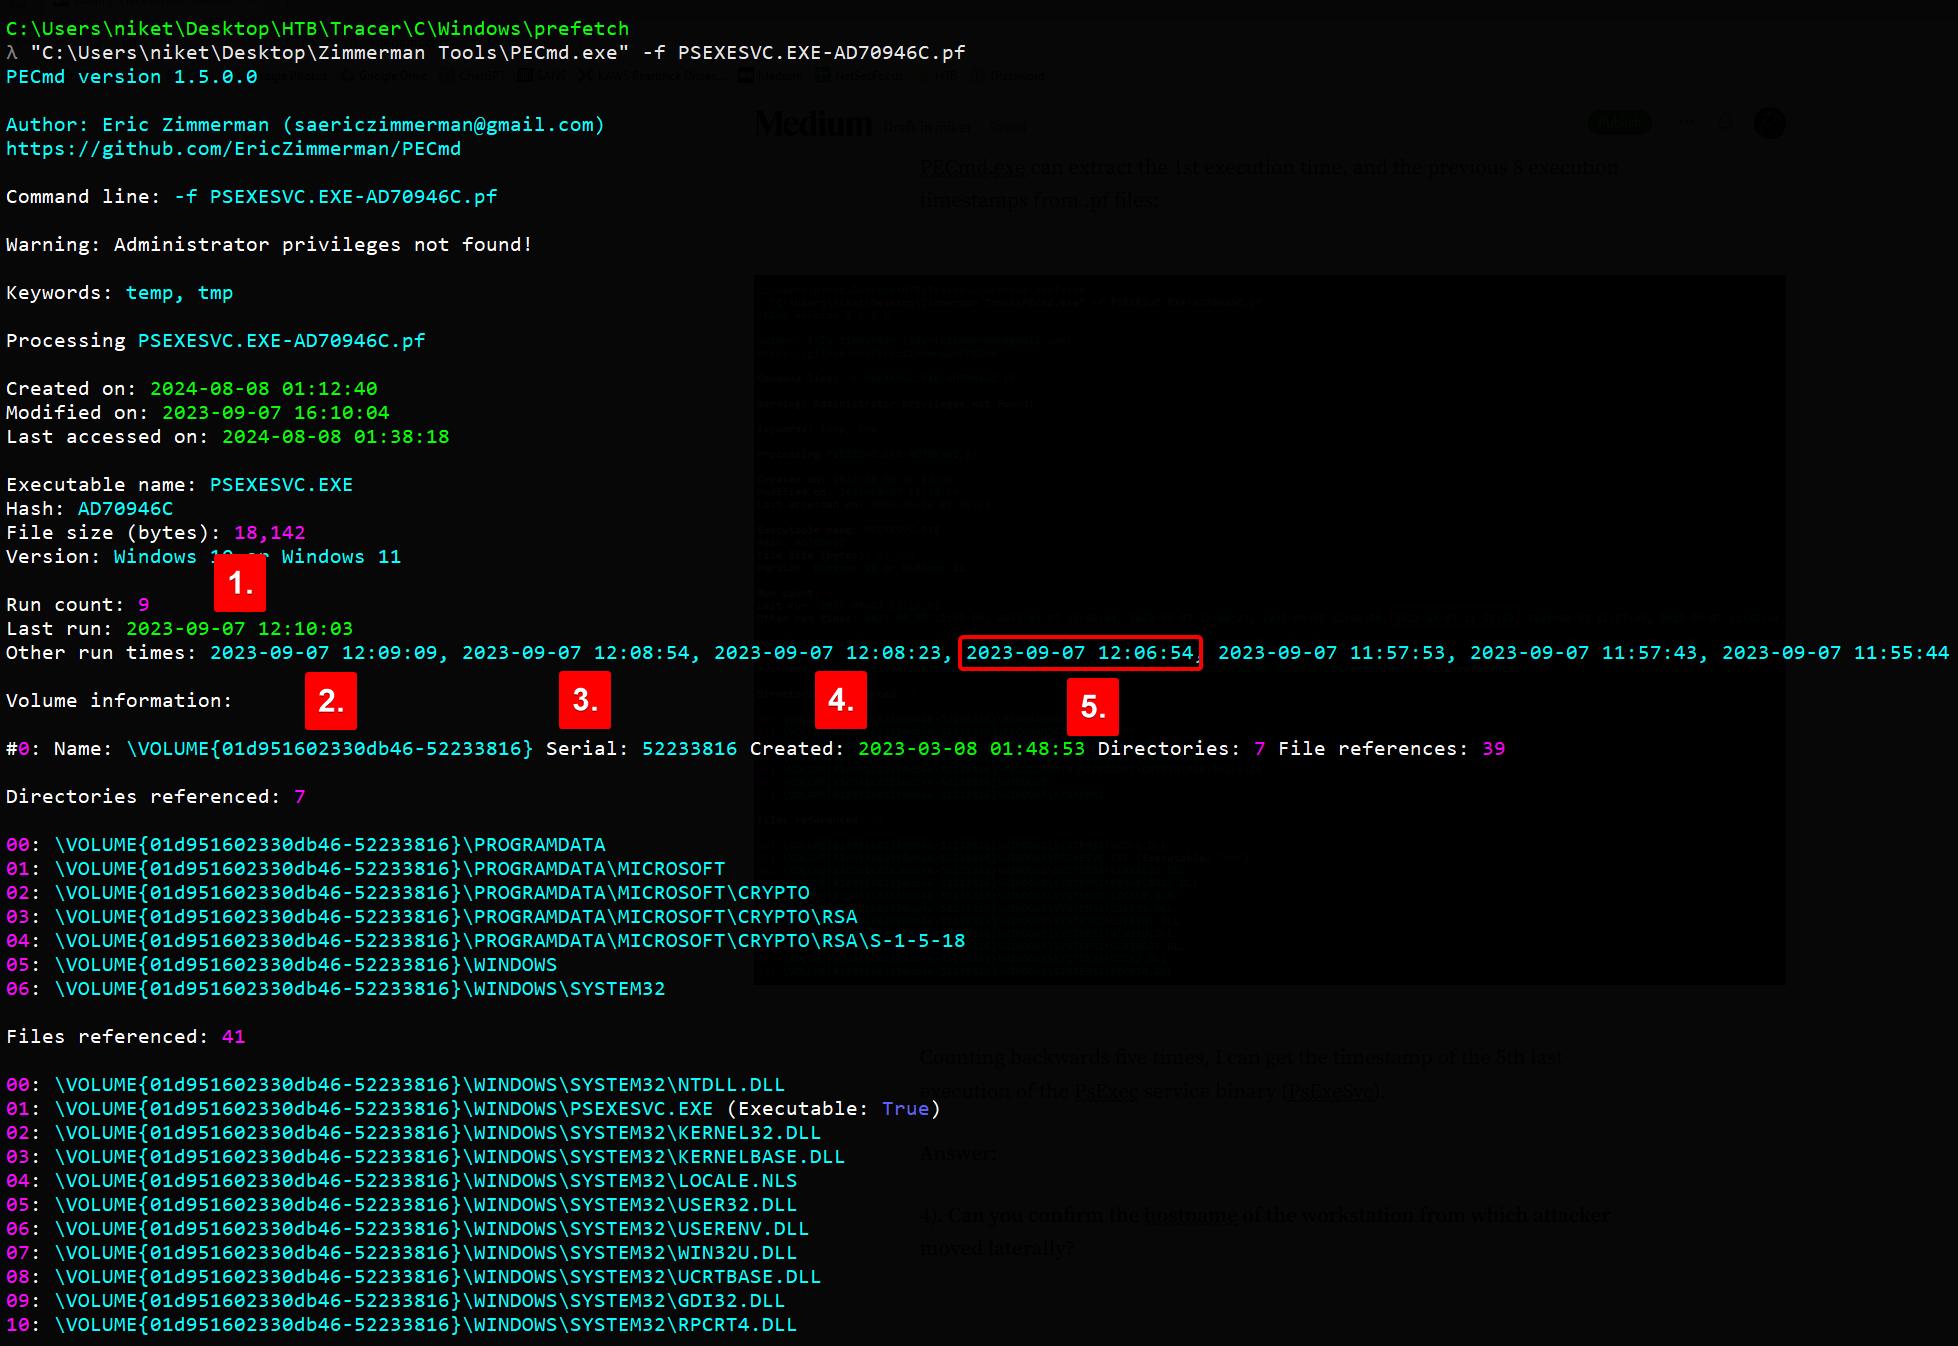
Task: Select the Run count value 9
Action: (143, 605)
